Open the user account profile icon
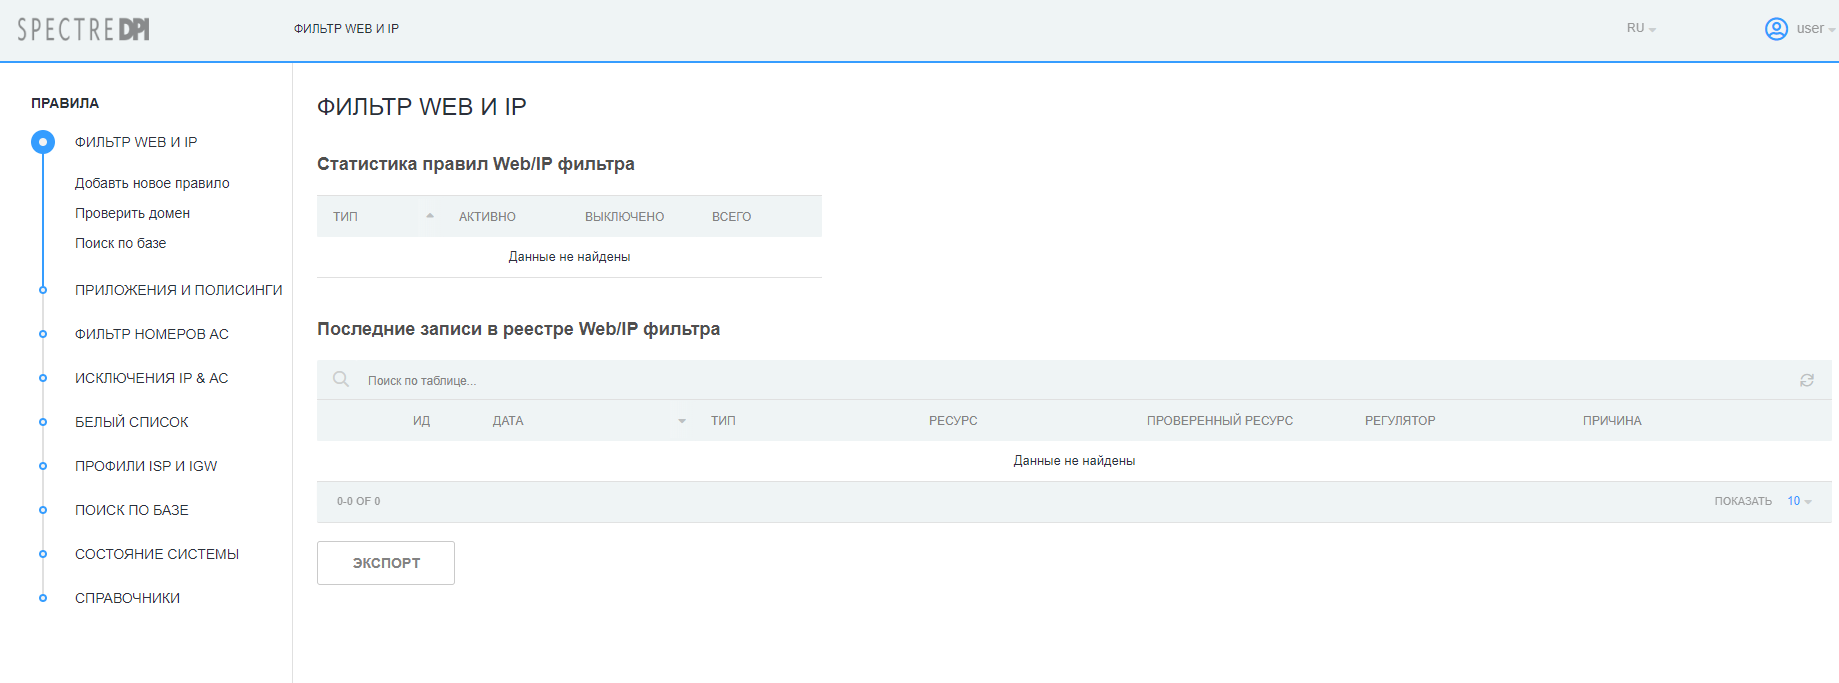Viewport: 1839px width, 683px height. tap(1776, 29)
